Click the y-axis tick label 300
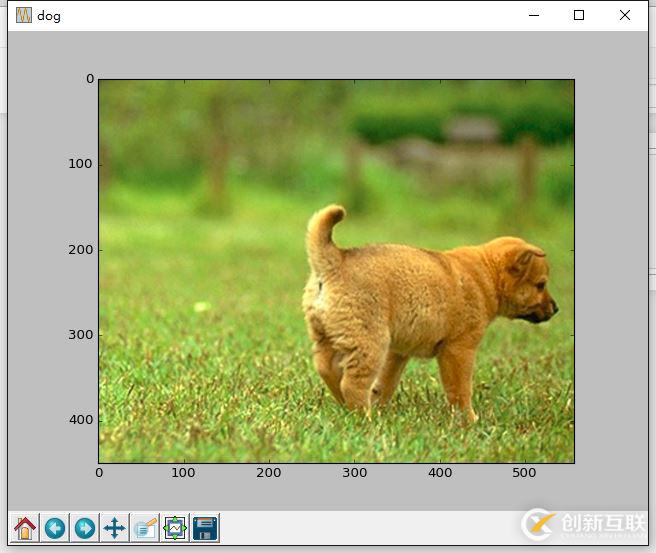Viewport: 656px width, 553px height. click(x=81, y=335)
